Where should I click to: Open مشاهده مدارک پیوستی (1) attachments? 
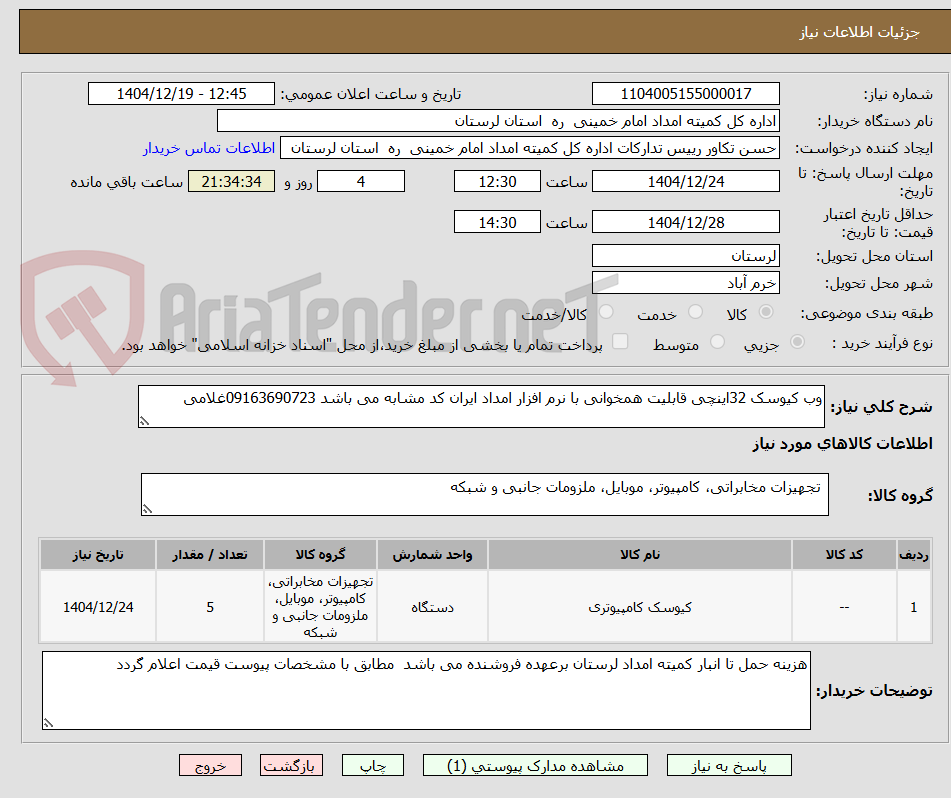tap(535, 765)
